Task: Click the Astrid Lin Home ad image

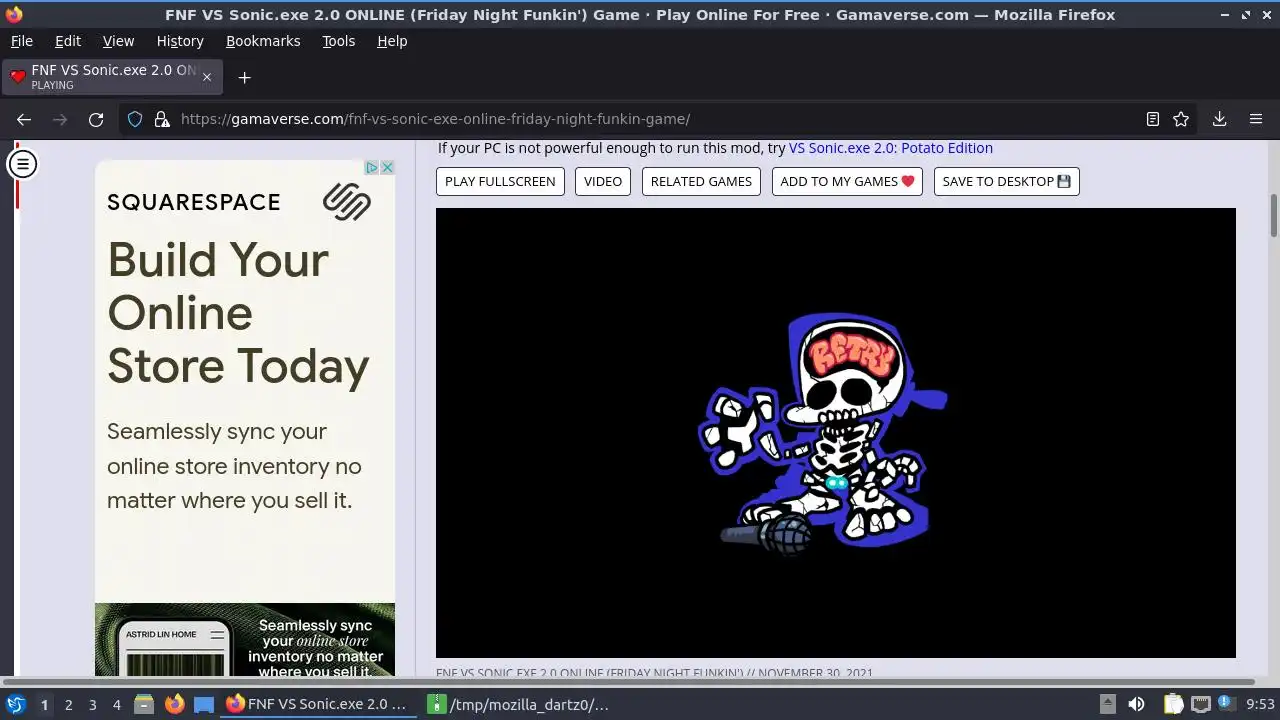Action: click(245, 640)
